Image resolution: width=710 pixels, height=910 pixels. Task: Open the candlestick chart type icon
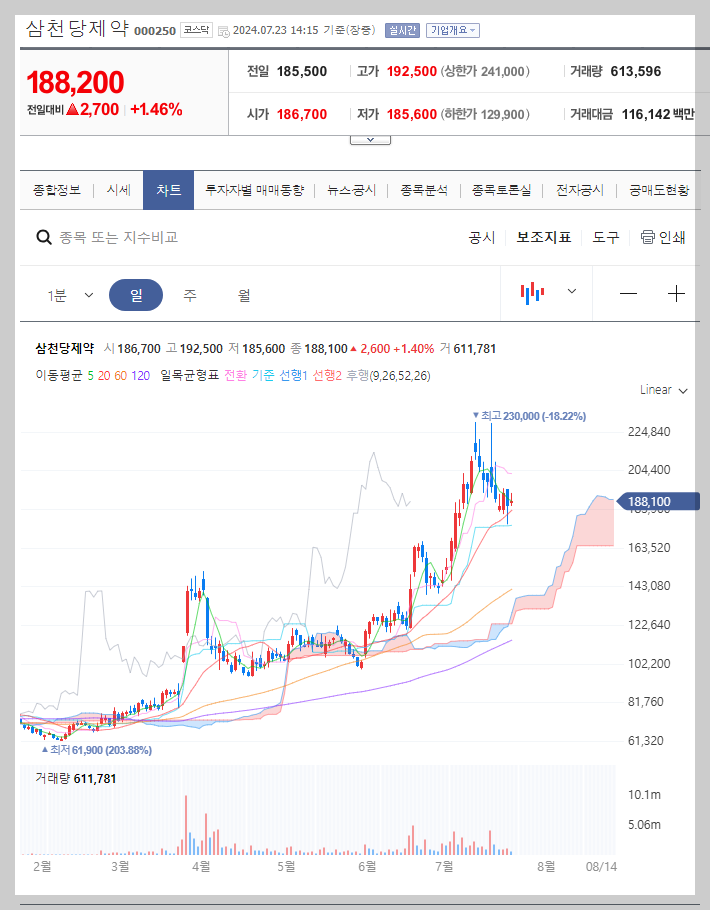(532, 293)
